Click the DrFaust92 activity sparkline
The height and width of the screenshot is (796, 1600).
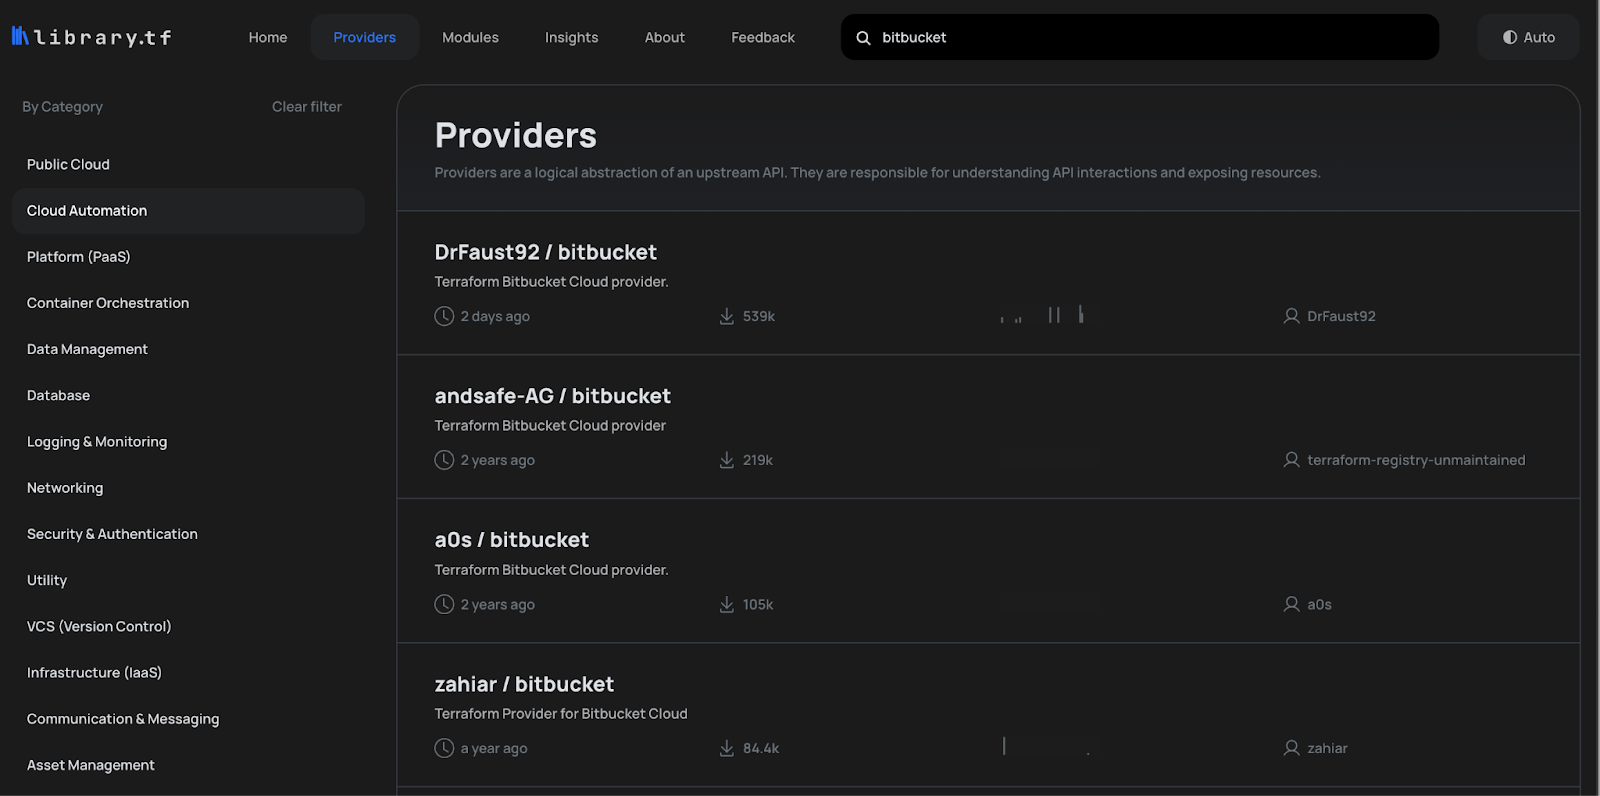[x=1050, y=315]
